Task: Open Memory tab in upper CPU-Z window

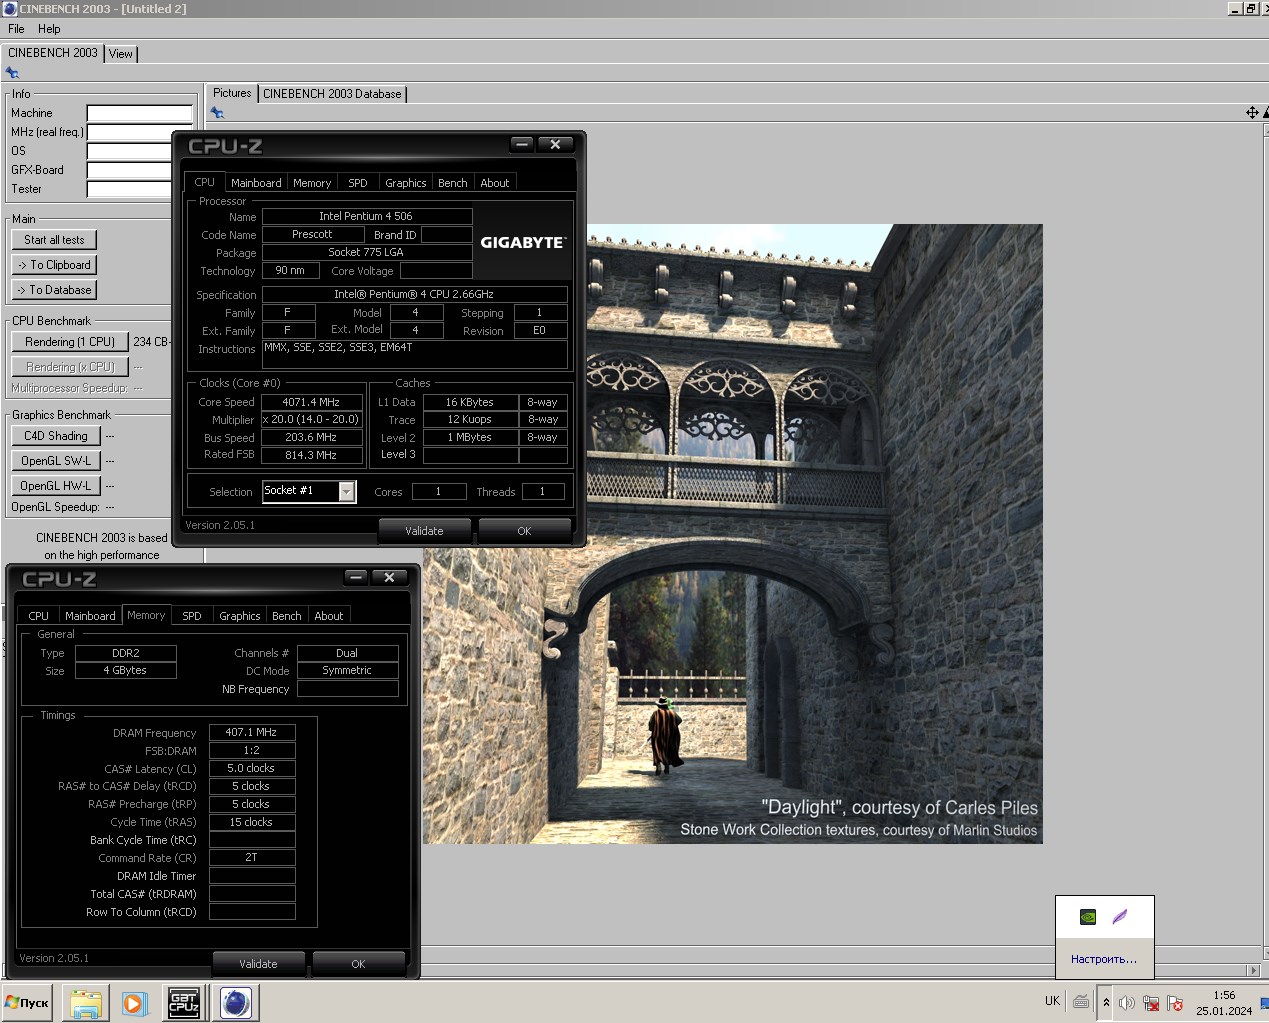Action: coord(312,183)
